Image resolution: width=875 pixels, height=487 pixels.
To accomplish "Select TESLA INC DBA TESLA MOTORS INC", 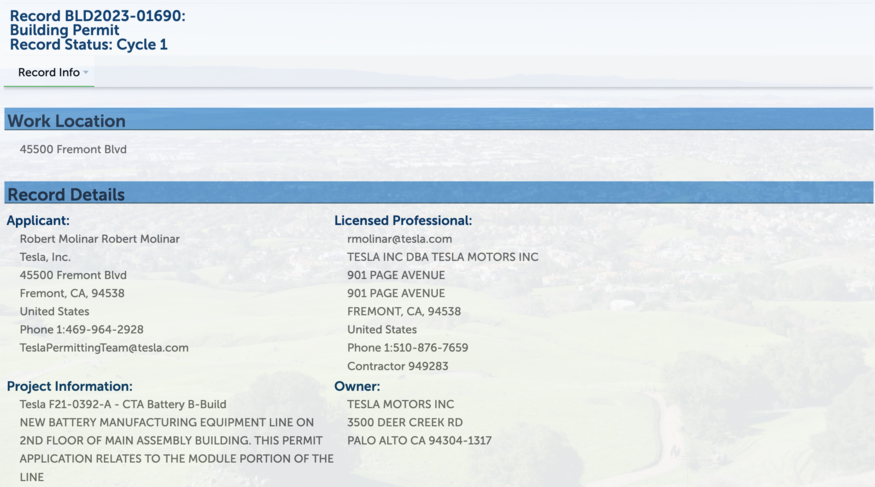I will (443, 257).
